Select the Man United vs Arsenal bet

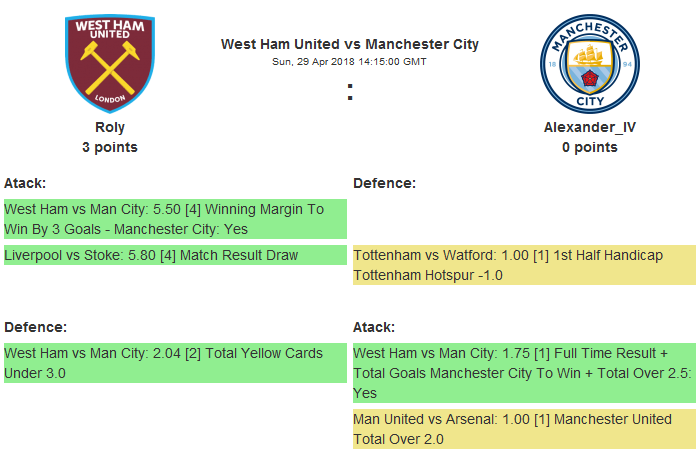click(x=524, y=429)
